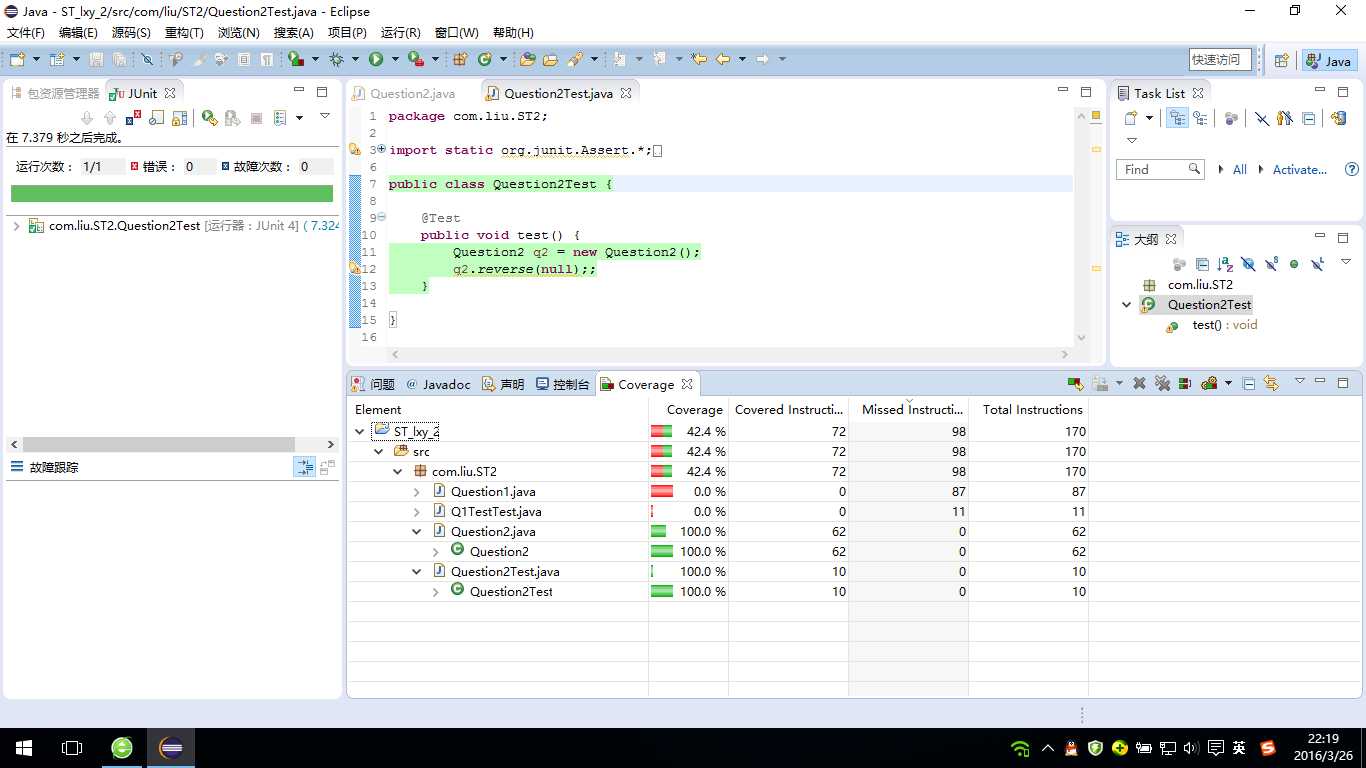Click the Find field in Task List
This screenshot has height=768, width=1366.
click(1160, 169)
